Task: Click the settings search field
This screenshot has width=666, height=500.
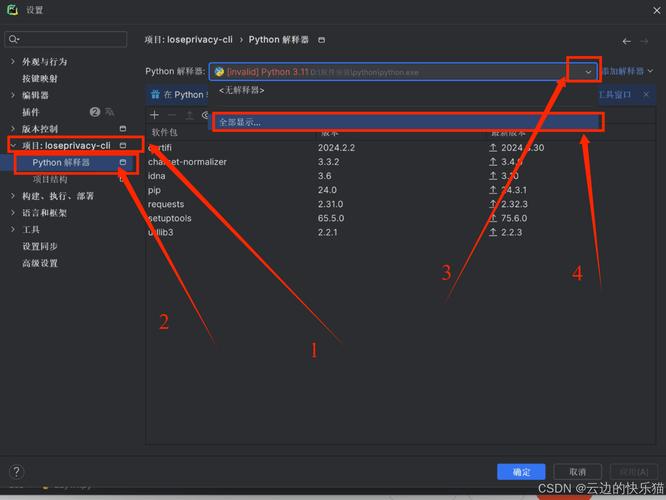Action: [68, 39]
